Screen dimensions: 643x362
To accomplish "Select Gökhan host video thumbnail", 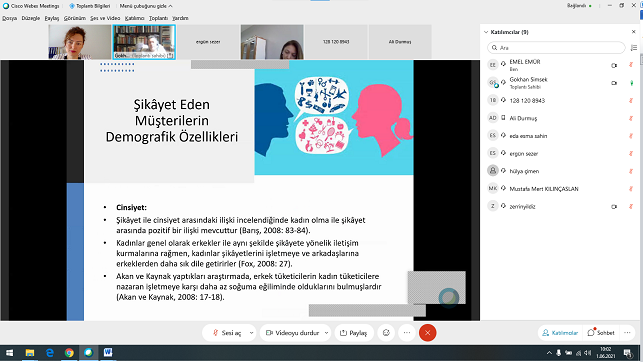I will click(x=144, y=42).
